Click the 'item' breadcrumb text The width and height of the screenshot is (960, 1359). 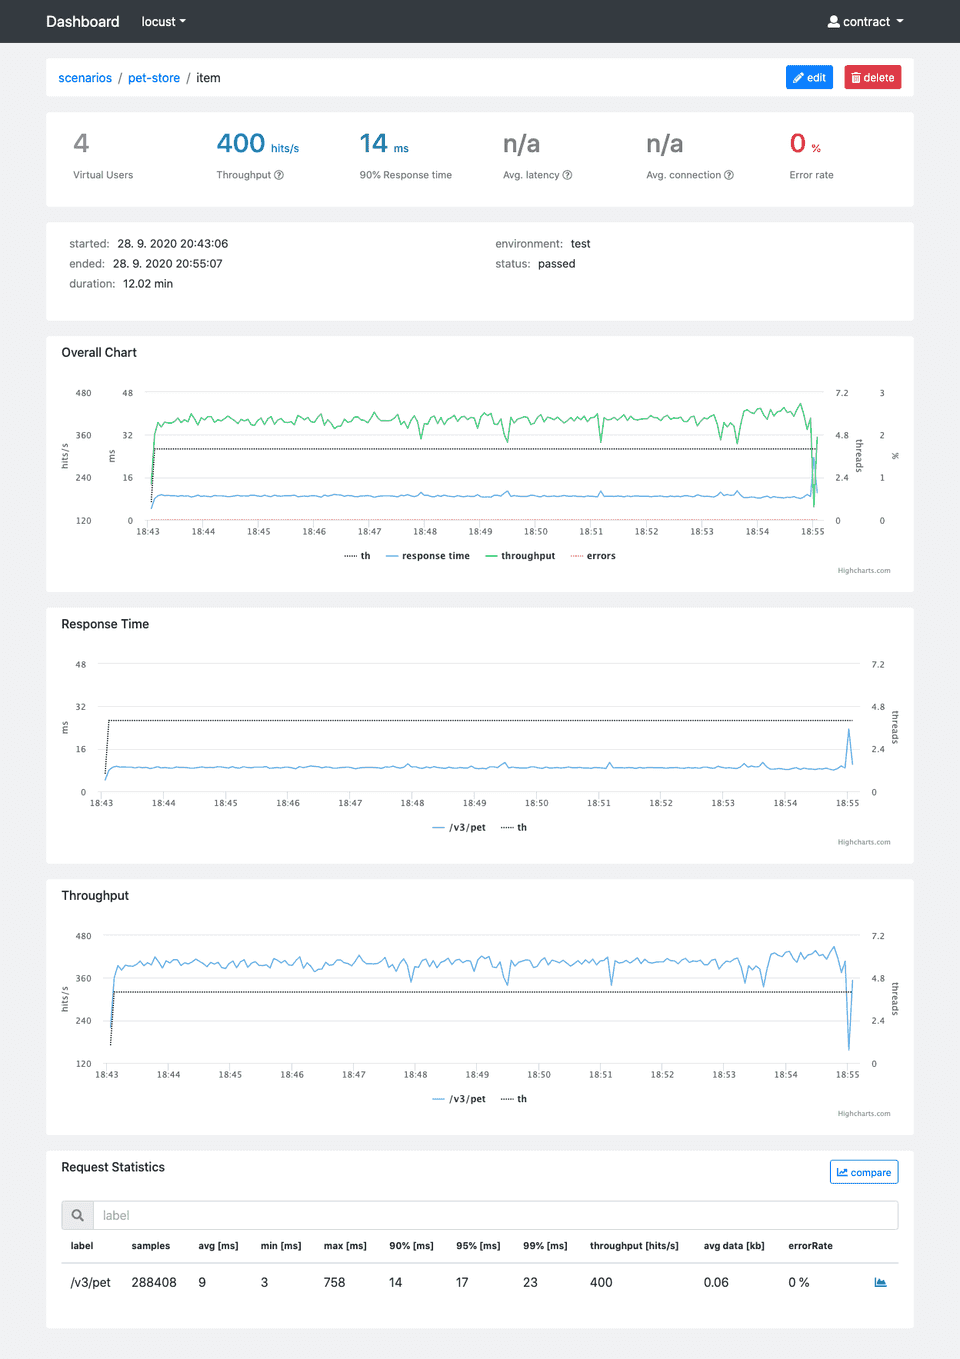208,78
